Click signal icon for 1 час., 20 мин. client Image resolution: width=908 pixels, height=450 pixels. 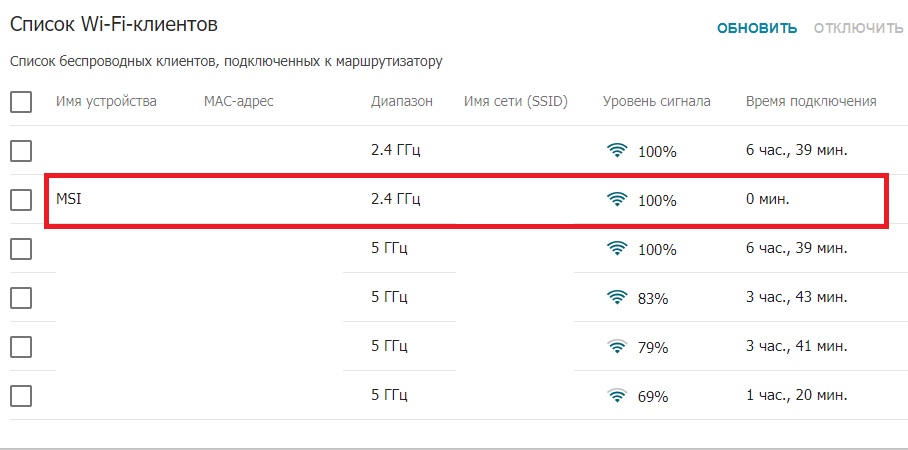(617, 395)
